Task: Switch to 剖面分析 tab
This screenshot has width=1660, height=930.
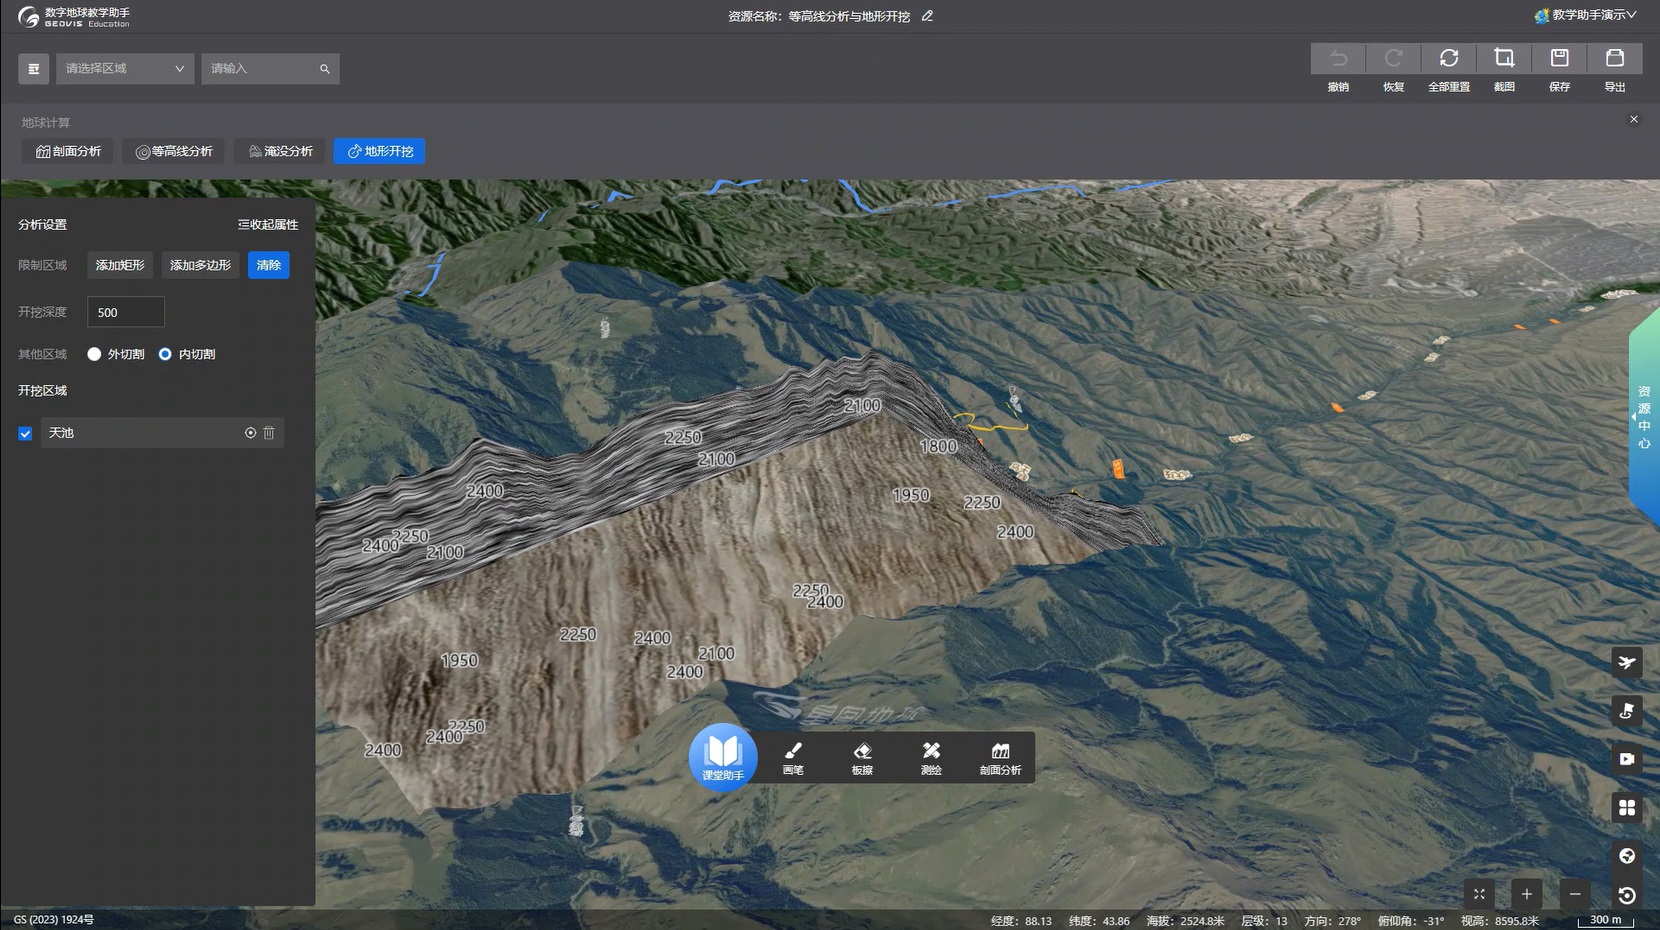Action: pos(68,151)
